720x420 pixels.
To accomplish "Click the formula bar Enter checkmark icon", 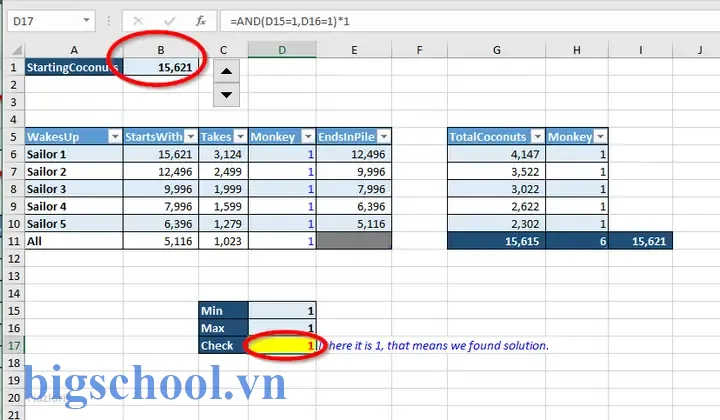I will (x=169, y=21).
